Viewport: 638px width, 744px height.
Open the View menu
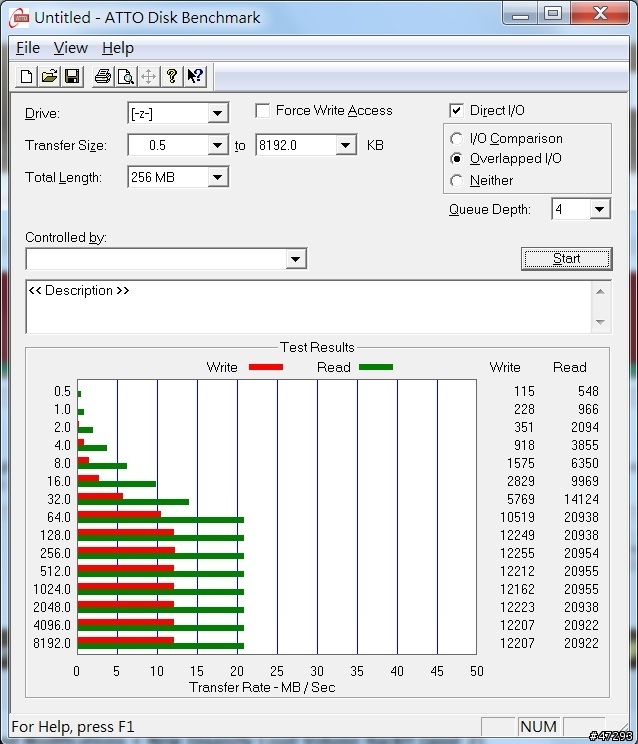point(70,48)
